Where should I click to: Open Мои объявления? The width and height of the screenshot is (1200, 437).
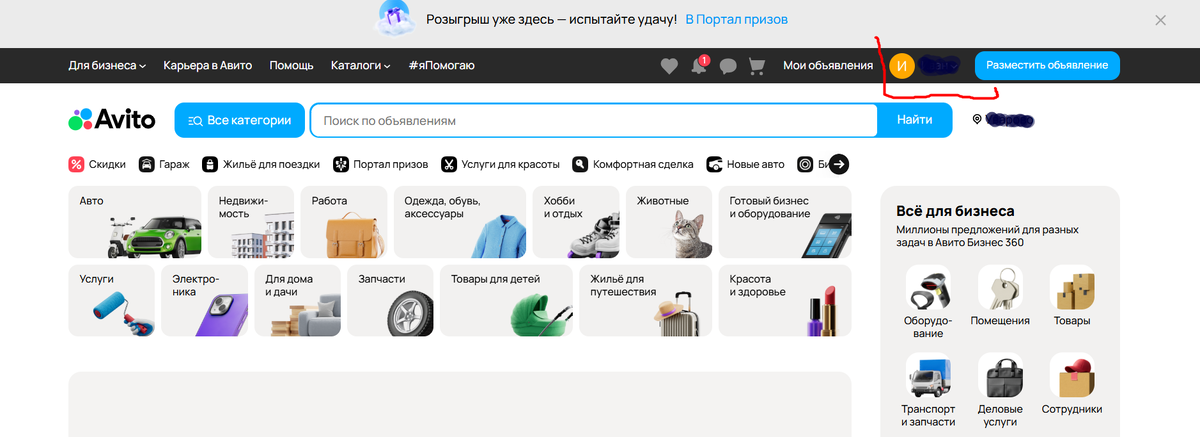click(x=828, y=66)
